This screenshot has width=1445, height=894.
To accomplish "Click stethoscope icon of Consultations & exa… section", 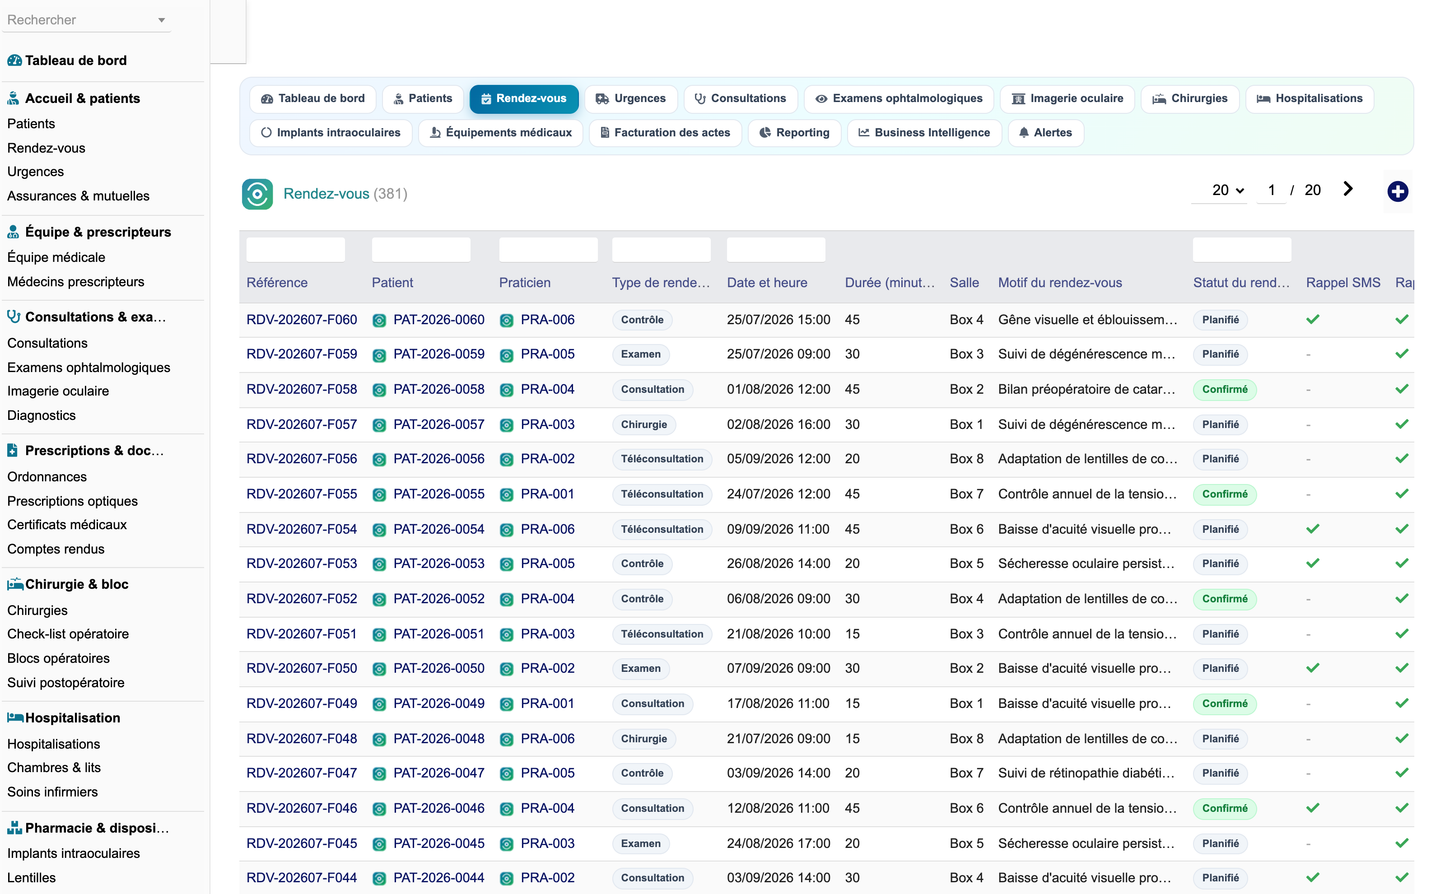I will [x=13, y=317].
